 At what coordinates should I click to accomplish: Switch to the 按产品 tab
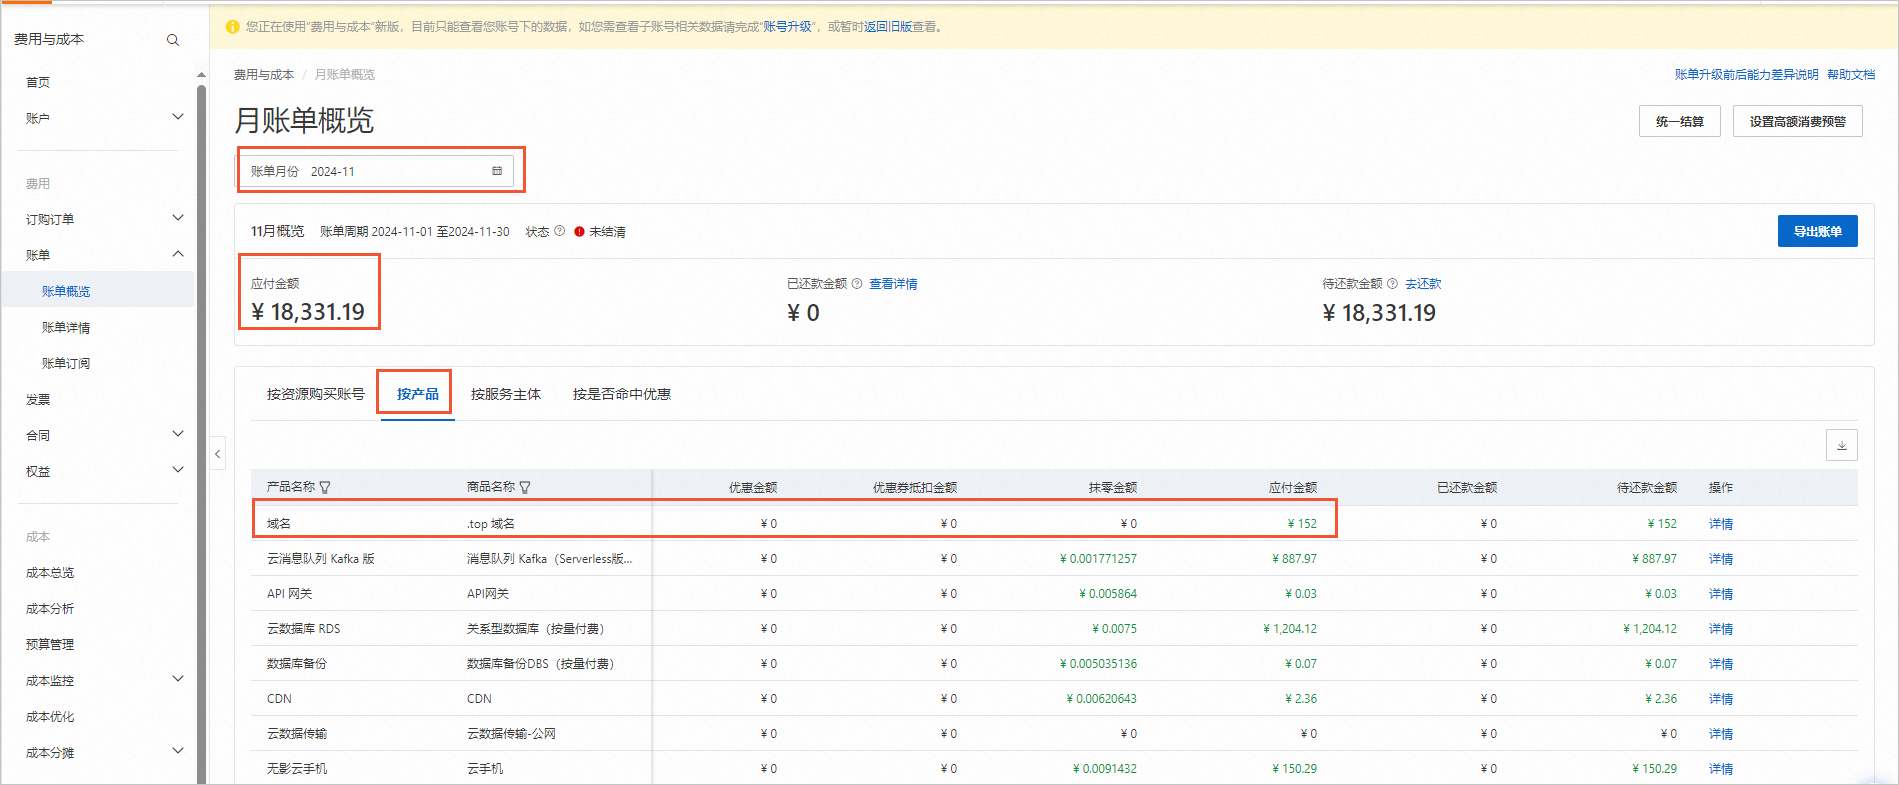pyautogui.click(x=418, y=394)
